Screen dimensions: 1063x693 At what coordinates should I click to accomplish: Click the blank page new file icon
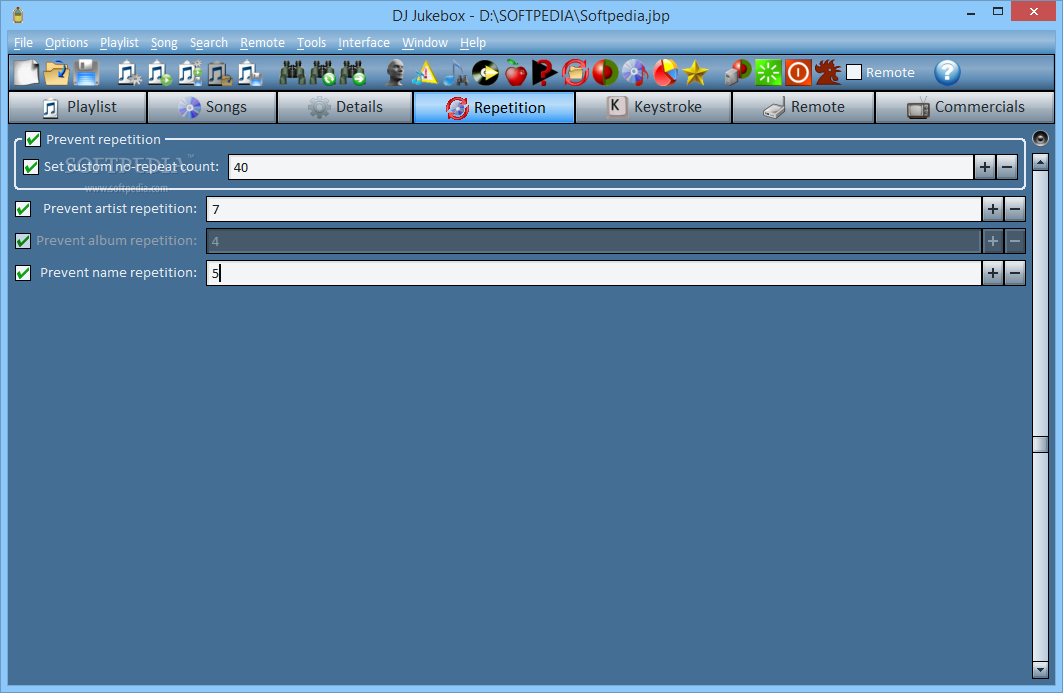26,73
